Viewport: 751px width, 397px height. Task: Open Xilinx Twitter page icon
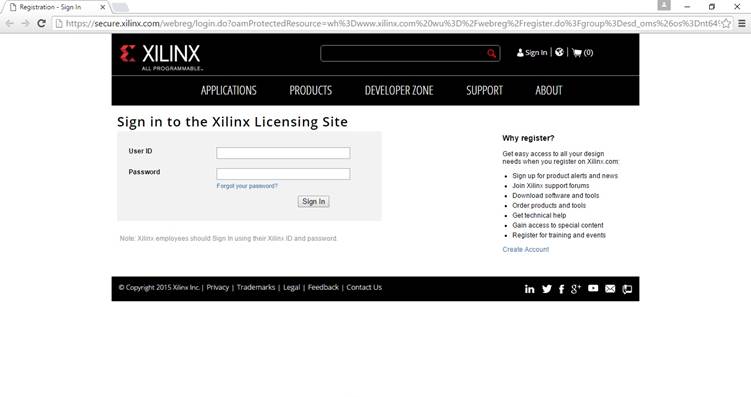[x=546, y=289]
